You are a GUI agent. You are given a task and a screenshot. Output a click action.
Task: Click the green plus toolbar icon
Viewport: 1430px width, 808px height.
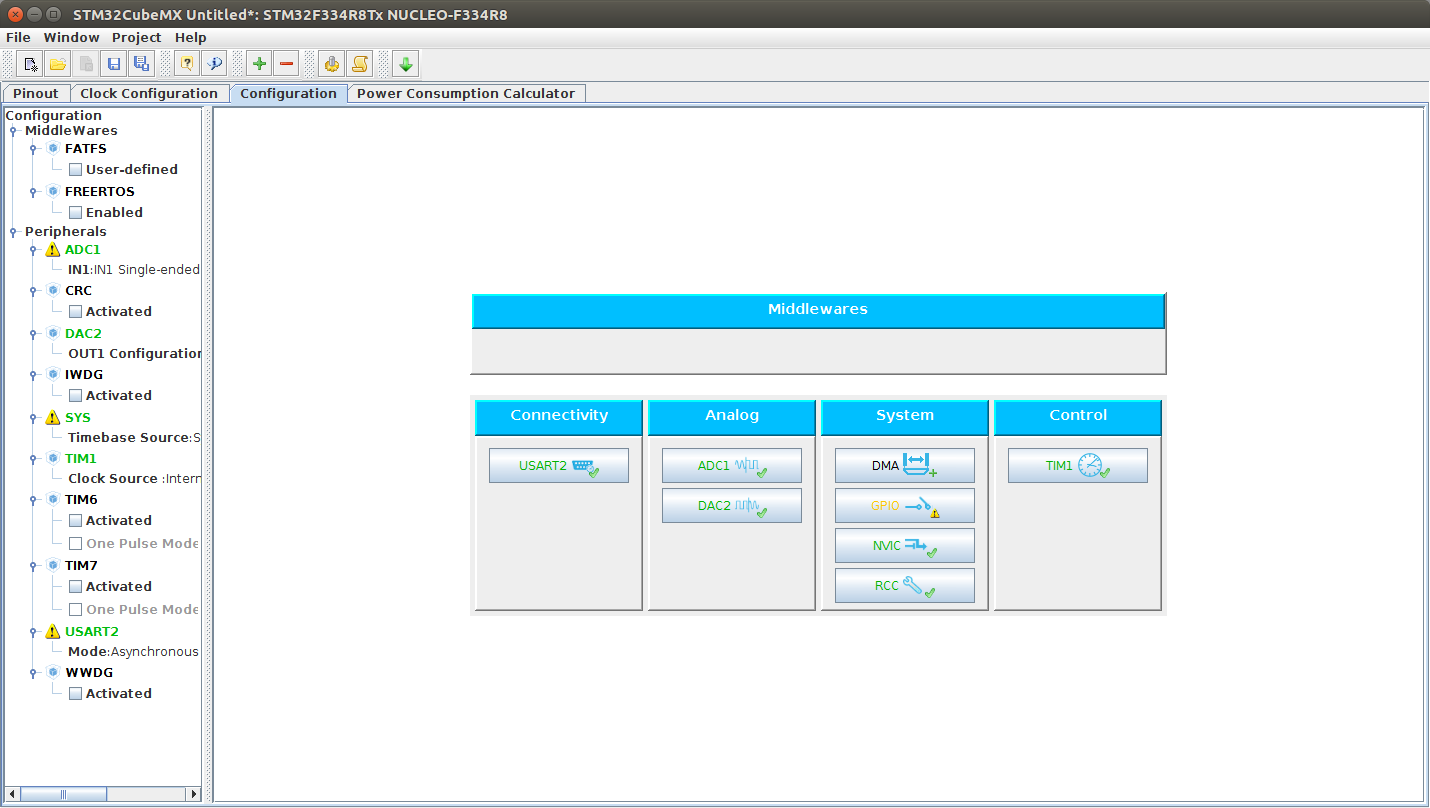coord(259,64)
